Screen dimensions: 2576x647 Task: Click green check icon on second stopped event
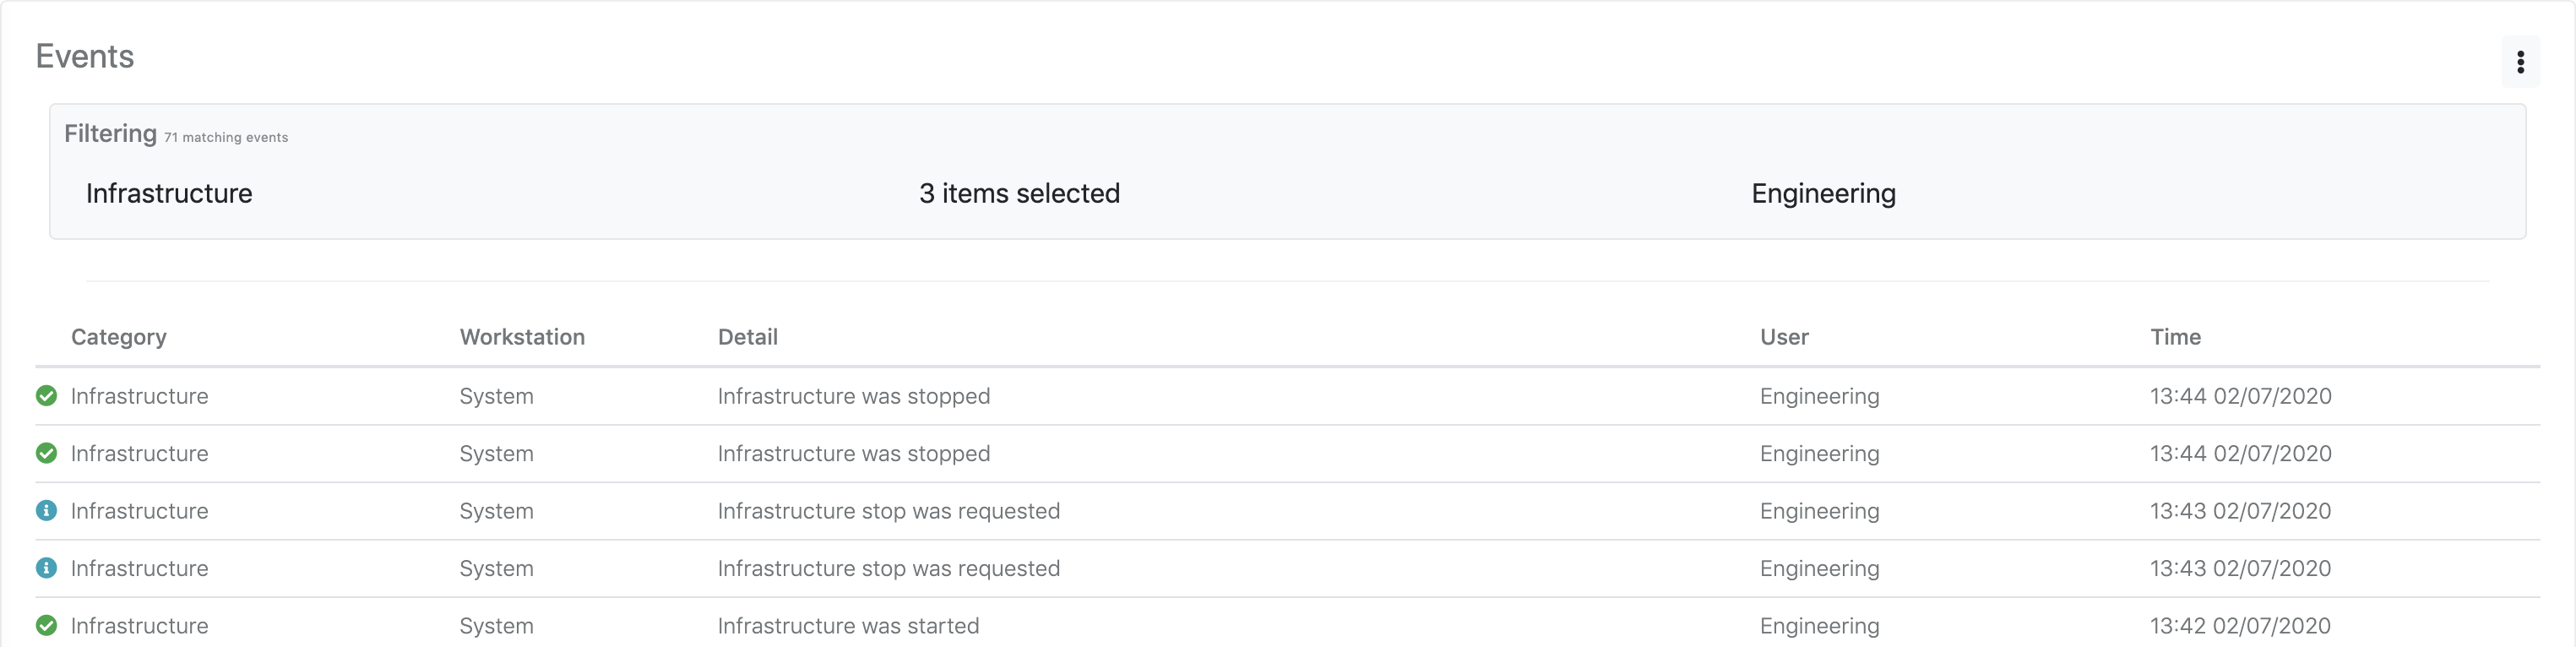coord(46,453)
